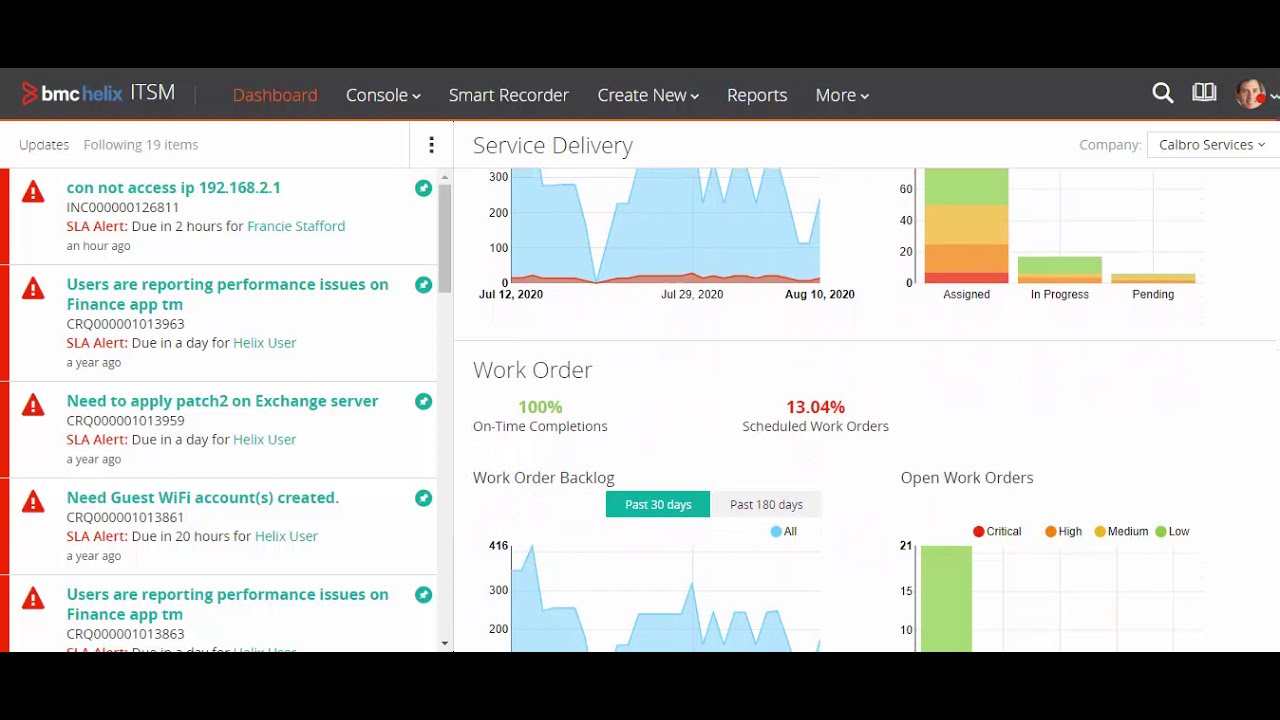This screenshot has height=720, width=1280.
Task: Expand the Create New menu
Action: pos(648,95)
